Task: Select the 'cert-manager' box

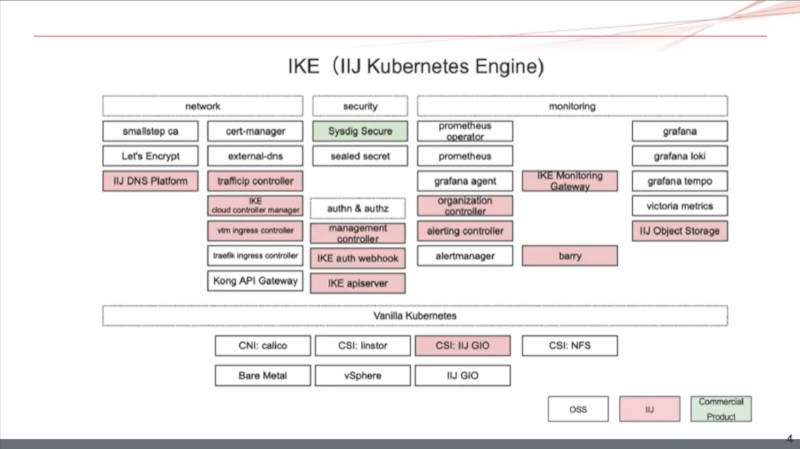Action: (x=255, y=131)
